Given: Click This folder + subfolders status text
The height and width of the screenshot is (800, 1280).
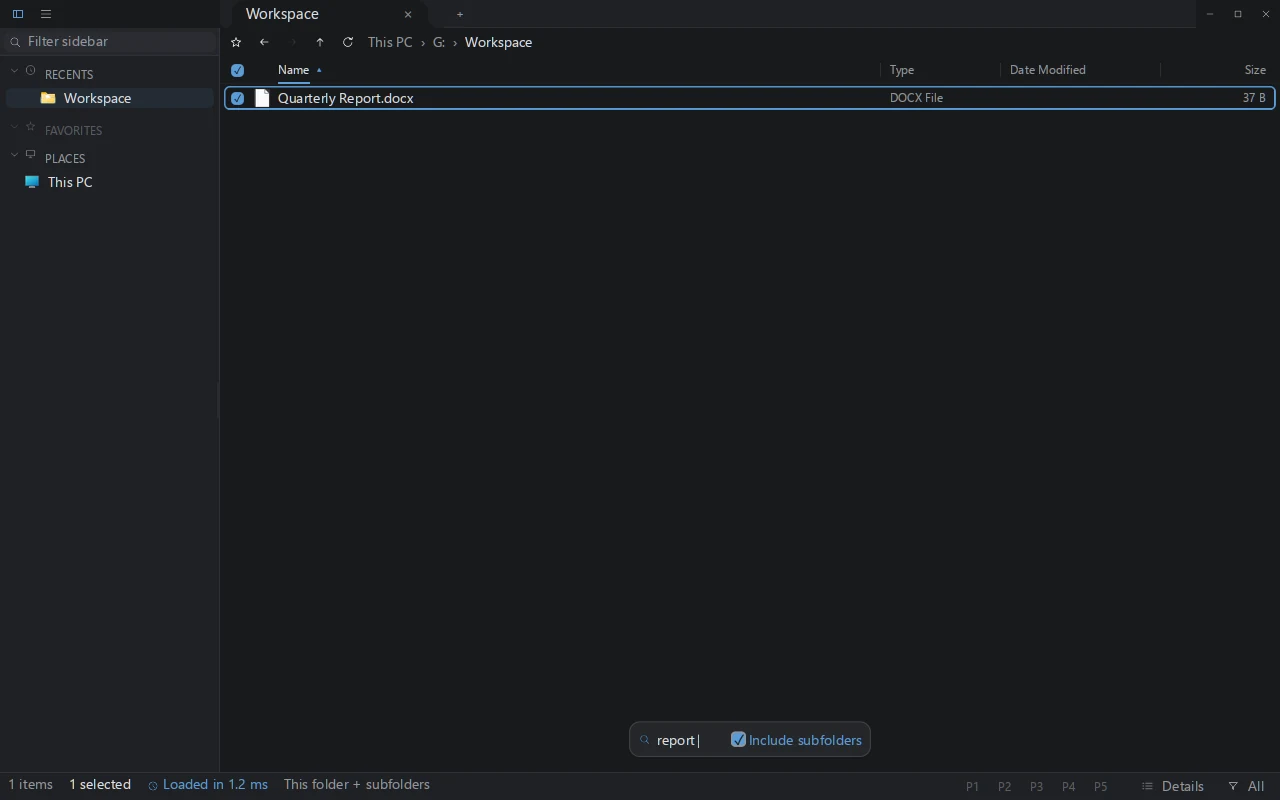Looking at the screenshot, I should pos(356,785).
